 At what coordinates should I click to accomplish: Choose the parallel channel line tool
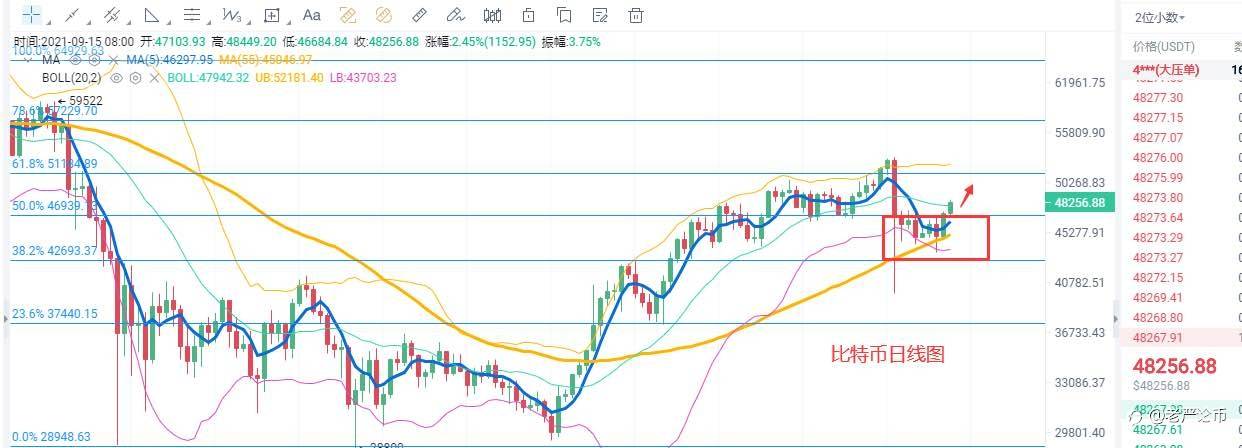(112, 15)
